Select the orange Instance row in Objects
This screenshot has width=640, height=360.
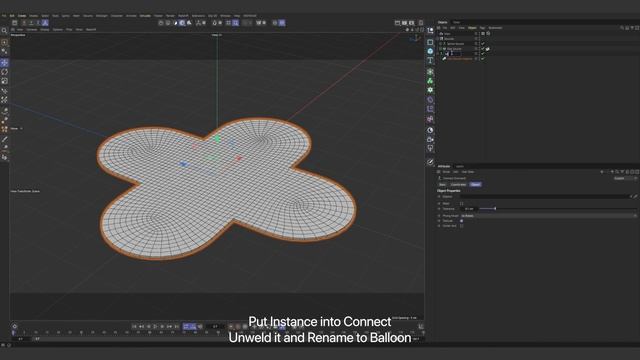pos(460,59)
